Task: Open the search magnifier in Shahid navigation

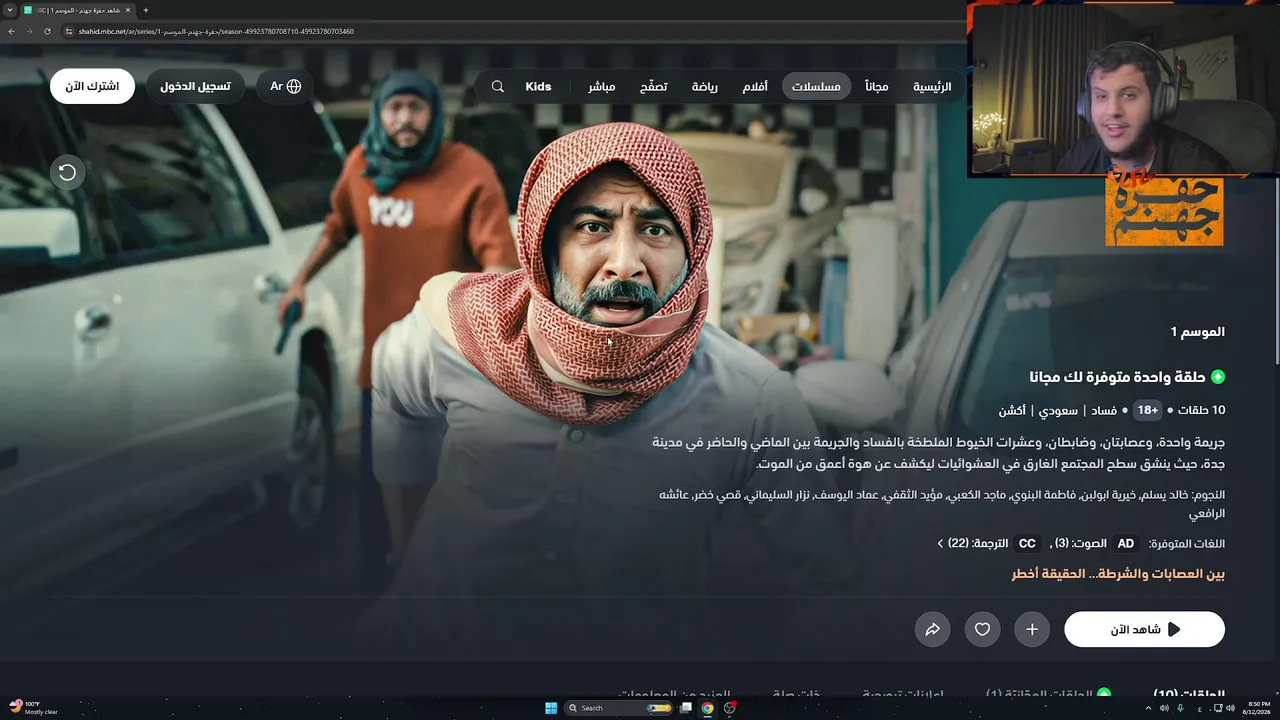Action: pyautogui.click(x=497, y=87)
